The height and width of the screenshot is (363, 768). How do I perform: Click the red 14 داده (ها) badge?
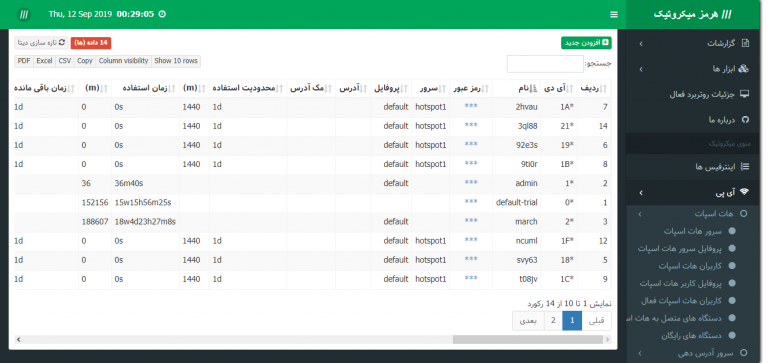coord(91,43)
